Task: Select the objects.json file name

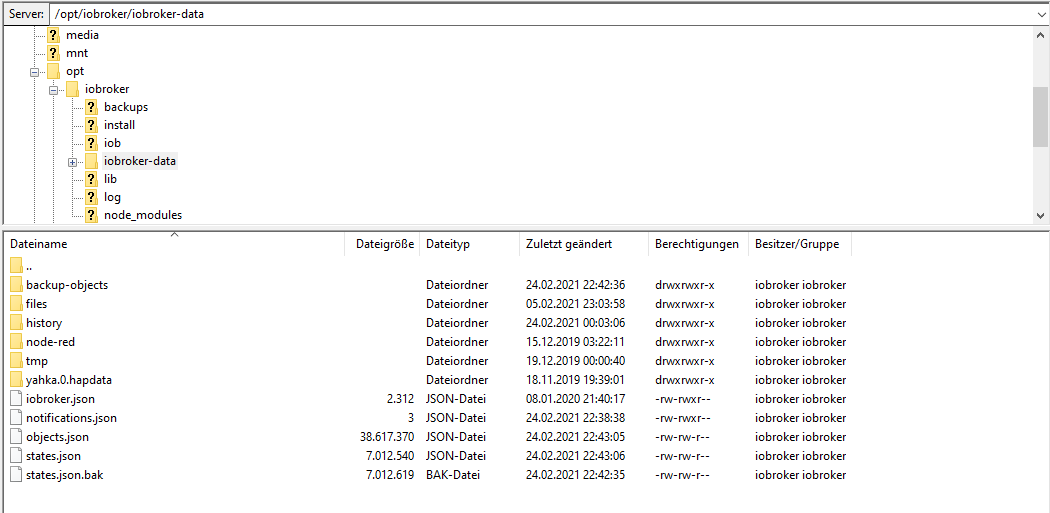Action: [58, 437]
